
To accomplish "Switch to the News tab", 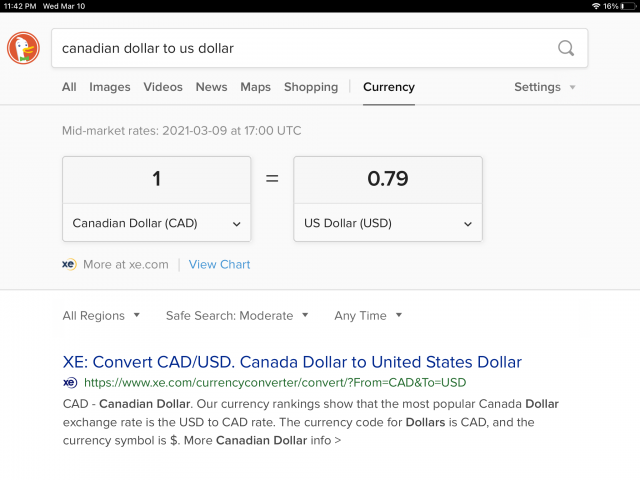I will click(211, 87).
